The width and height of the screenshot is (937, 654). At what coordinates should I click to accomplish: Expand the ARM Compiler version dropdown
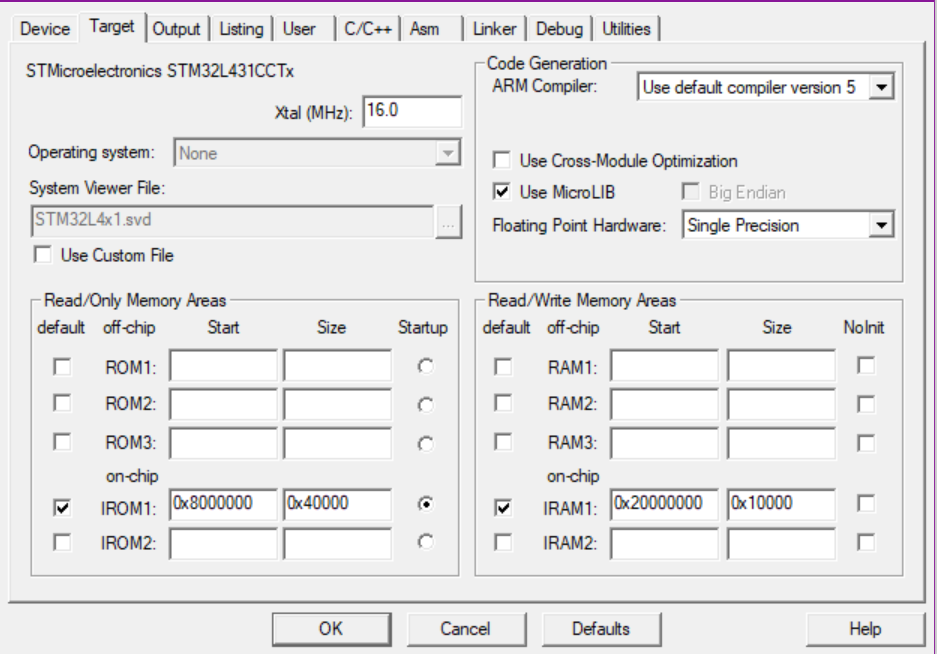coord(765,87)
